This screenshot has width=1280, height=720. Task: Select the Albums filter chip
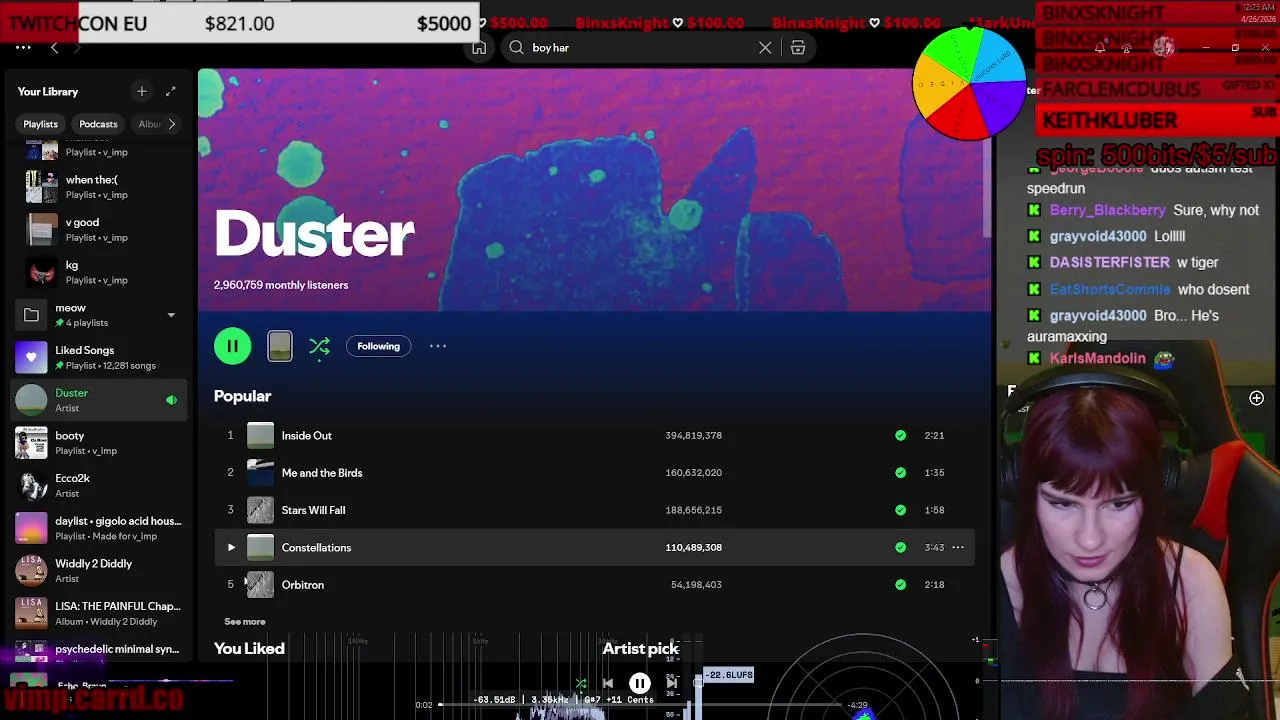click(148, 124)
